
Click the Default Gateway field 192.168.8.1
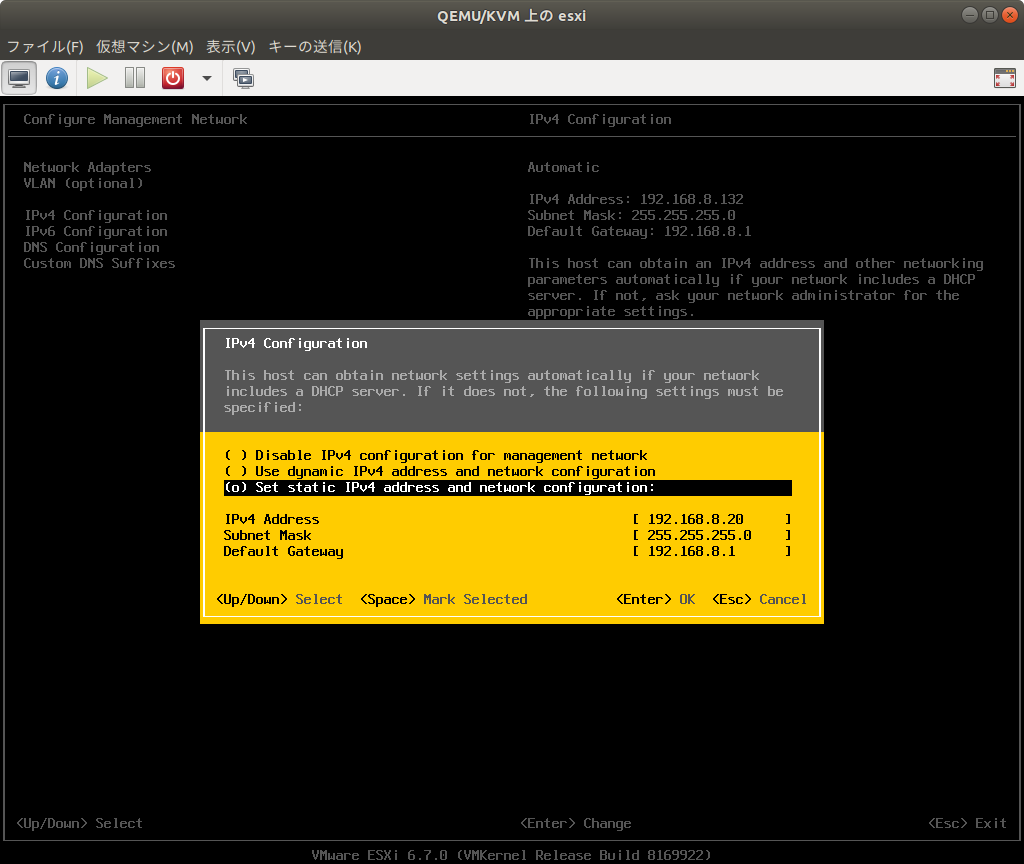(712, 551)
